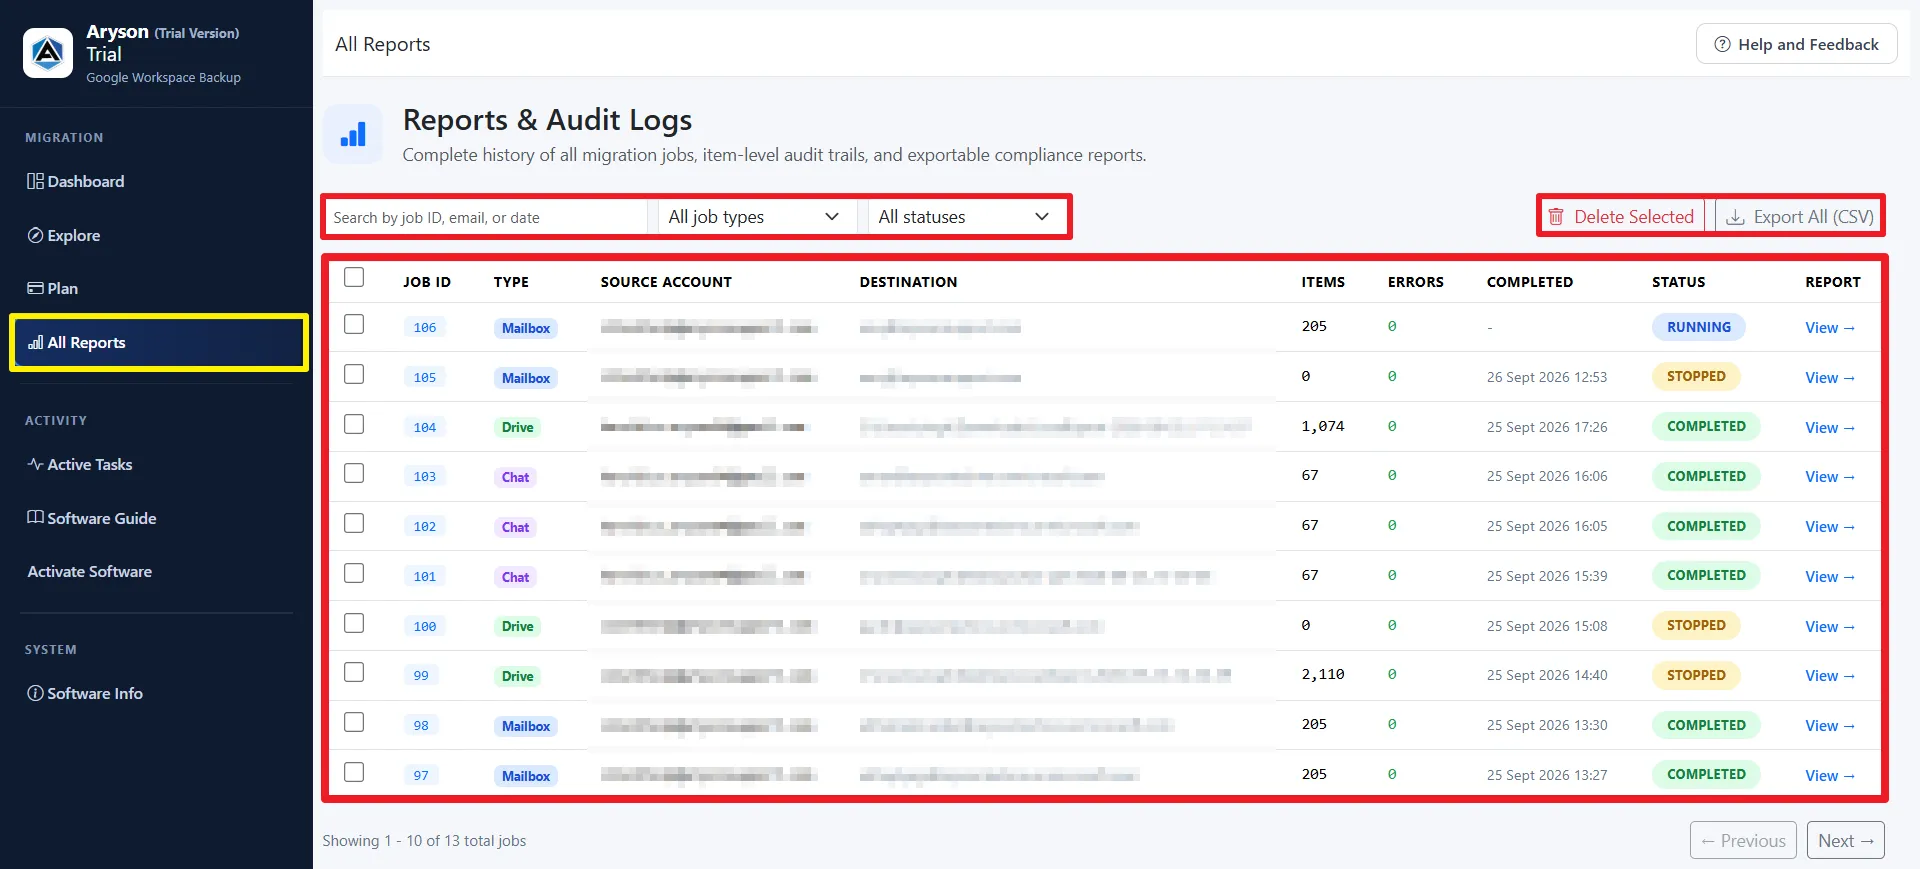Screen dimensions: 1920x869
Task: Click items count 2,110 for job 99
Action: point(1323,675)
